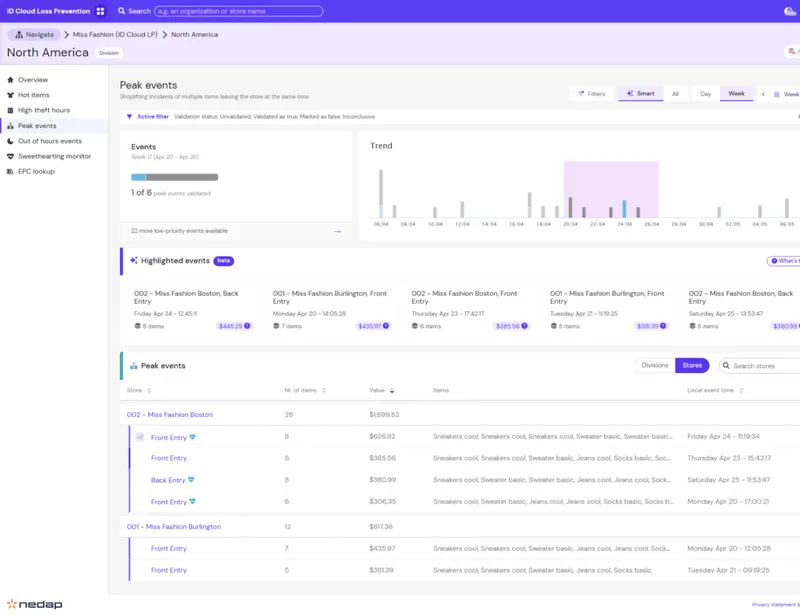This screenshot has width=800, height=615.
Task: Click the info icon beside $445.29
Action: click(x=247, y=326)
